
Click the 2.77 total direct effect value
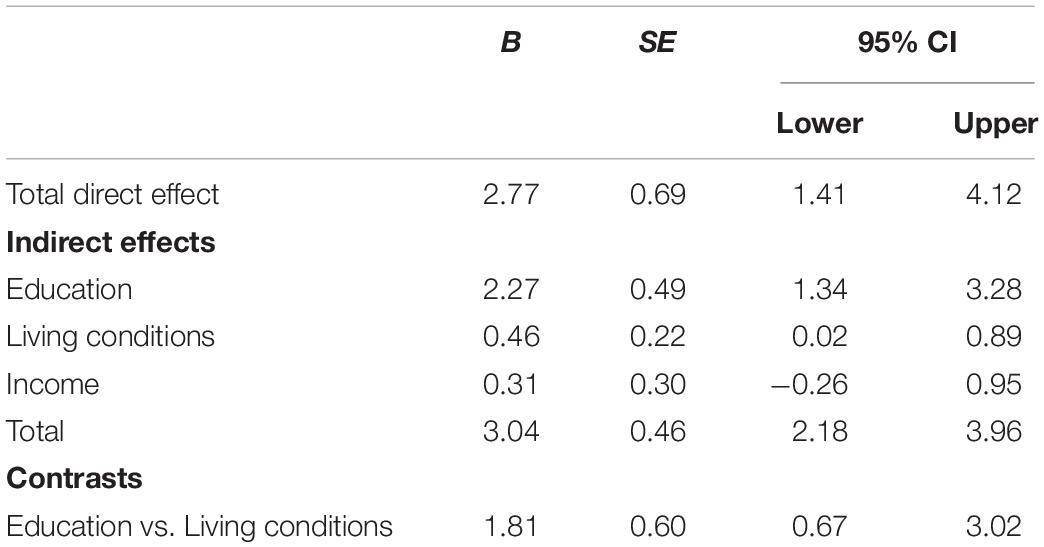[511, 194]
